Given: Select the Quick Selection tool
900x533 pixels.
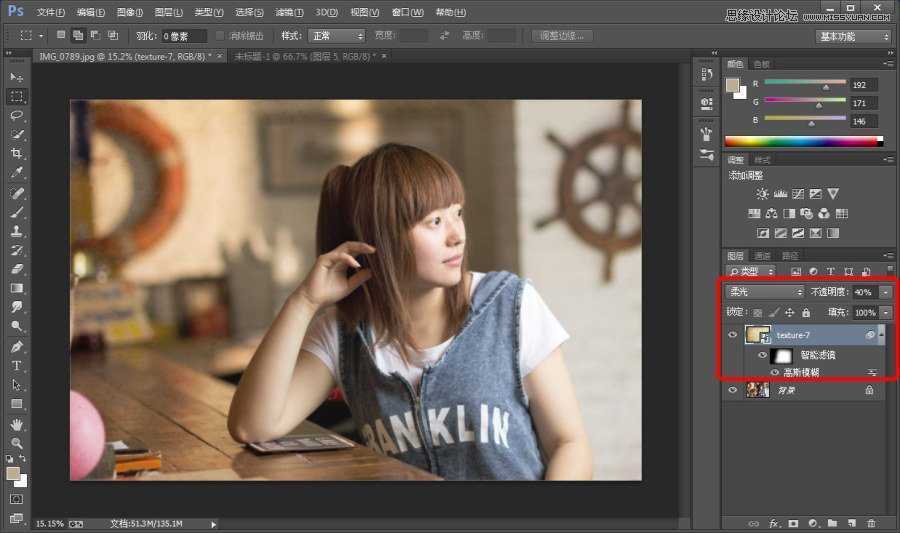Looking at the screenshot, I should [17, 134].
